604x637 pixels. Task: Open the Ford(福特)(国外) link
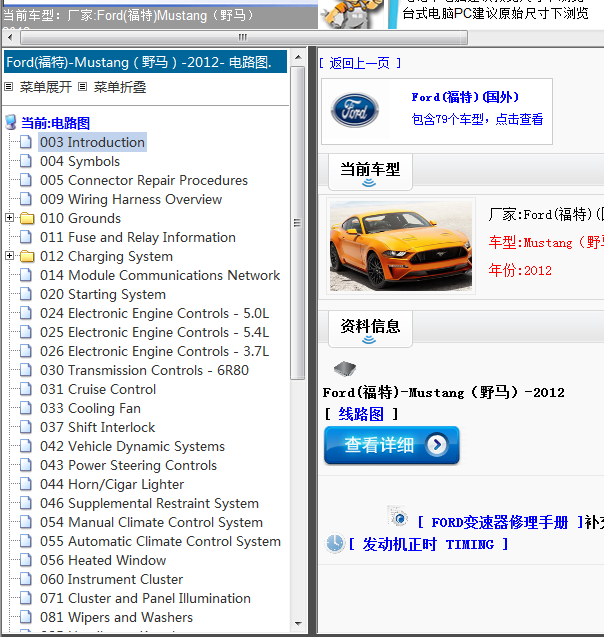(465, 97)
